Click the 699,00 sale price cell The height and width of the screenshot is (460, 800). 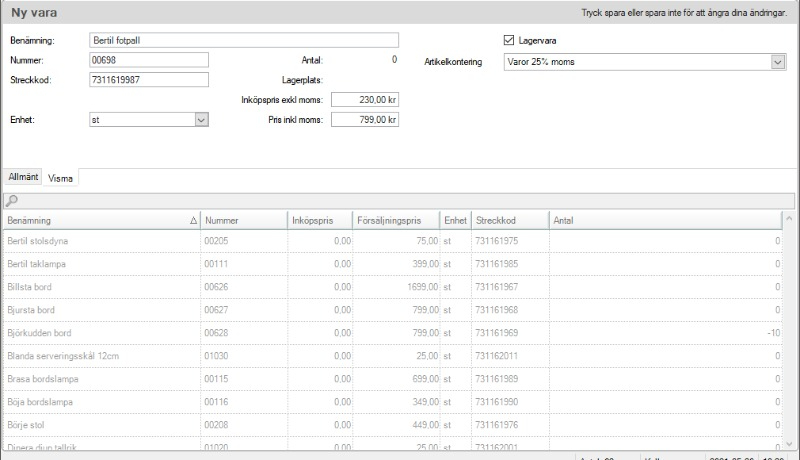pos(426,378)
